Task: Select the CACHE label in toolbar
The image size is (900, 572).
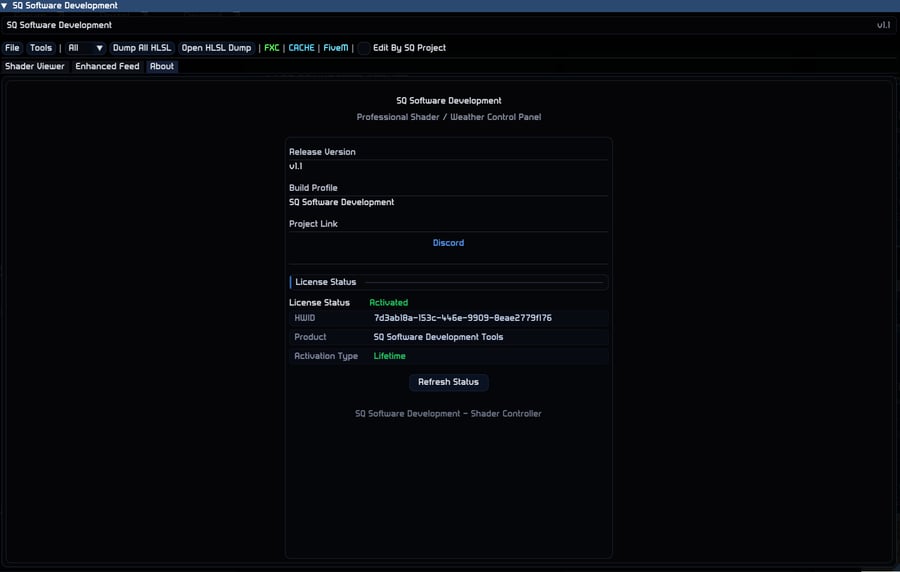Action: click(301, 48)
